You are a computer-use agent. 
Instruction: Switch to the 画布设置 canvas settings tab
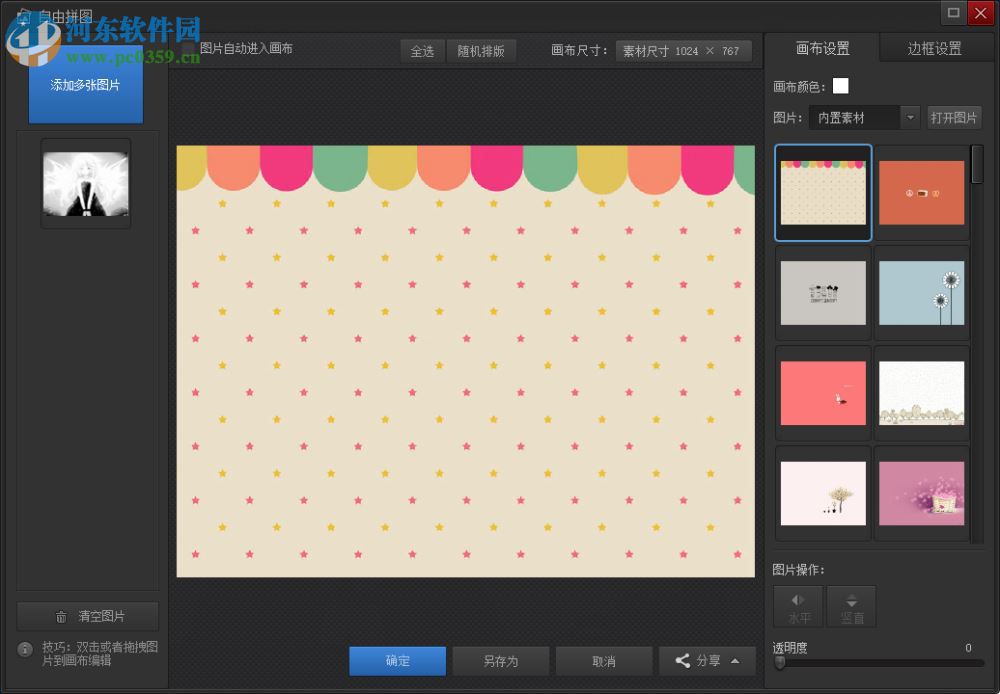click(823, 47)
